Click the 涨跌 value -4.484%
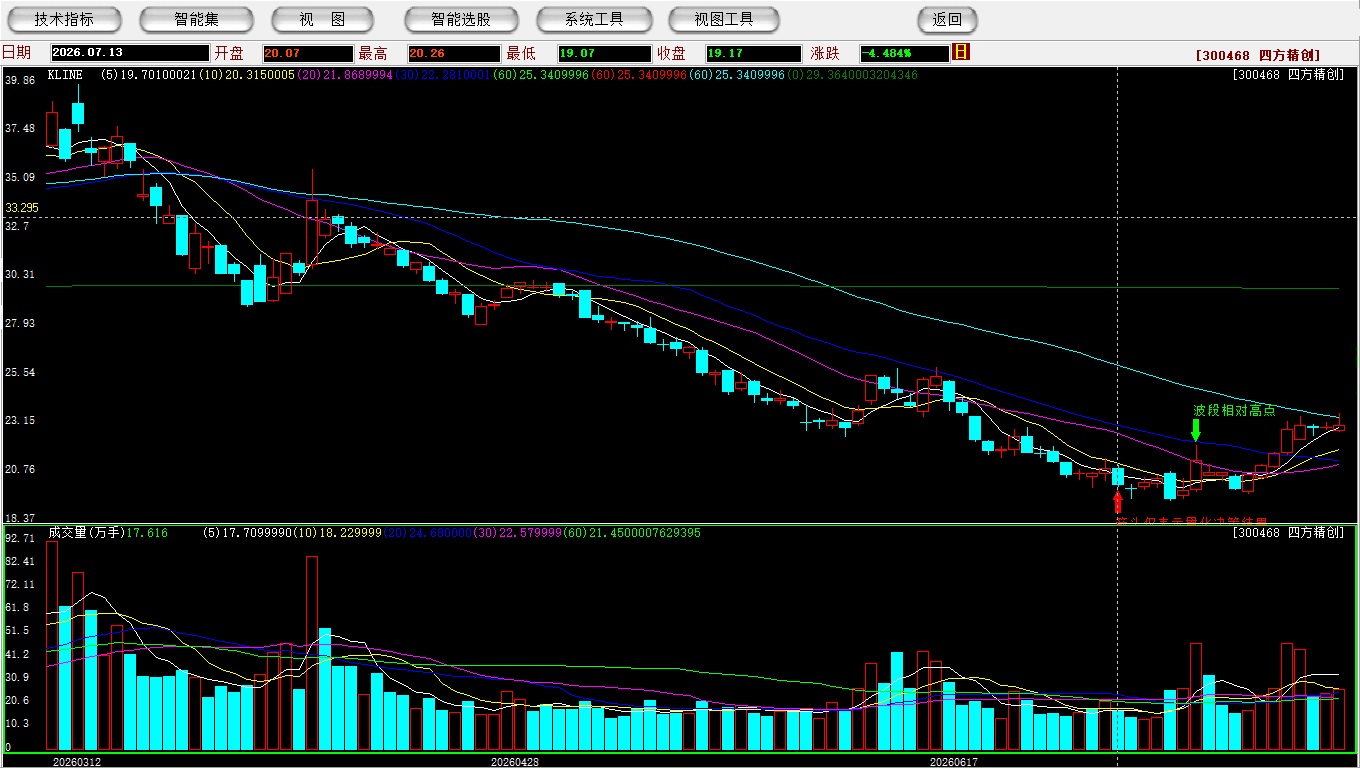The height and width of the screenshot is (768, 1360). (904, 54)
